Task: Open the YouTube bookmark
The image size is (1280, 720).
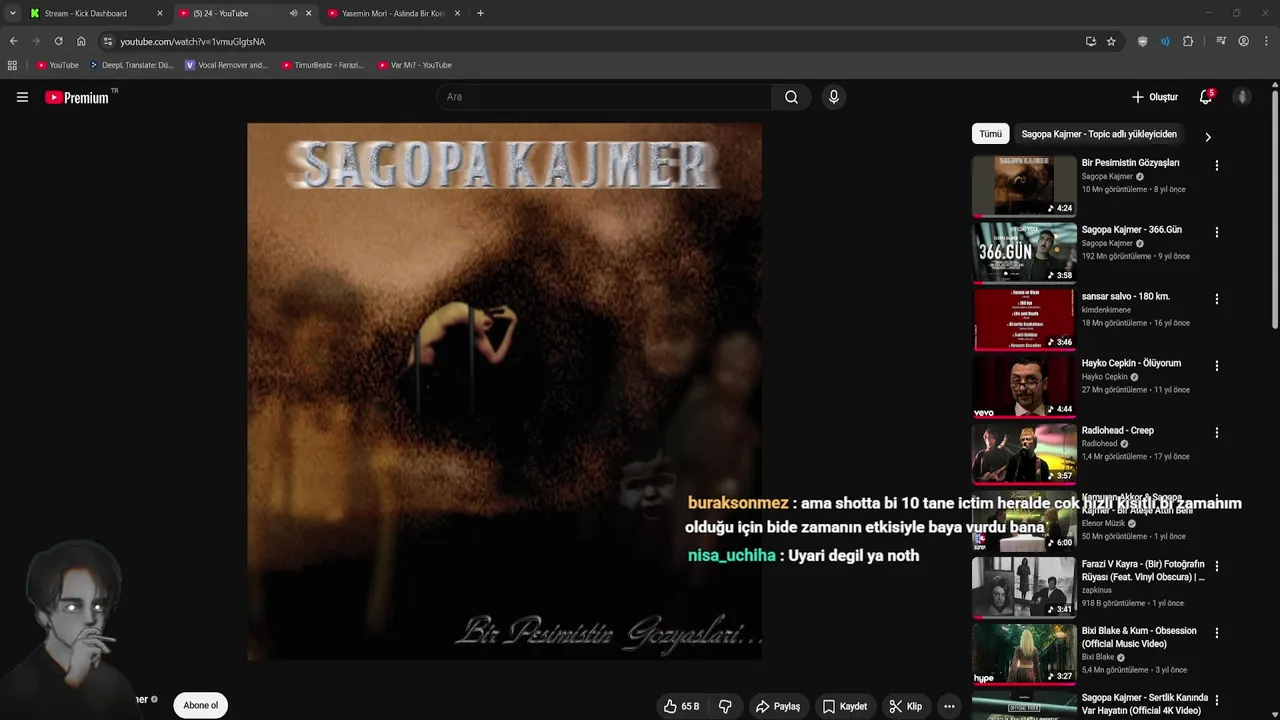Action: click(x=57, y=65)
